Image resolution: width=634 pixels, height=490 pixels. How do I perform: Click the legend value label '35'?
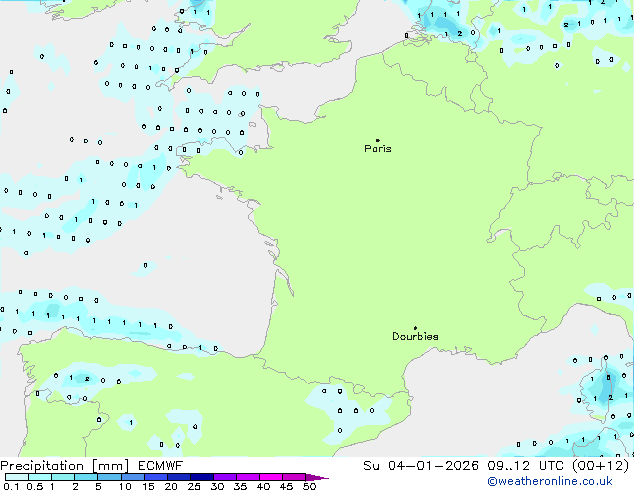coord(240,486)
